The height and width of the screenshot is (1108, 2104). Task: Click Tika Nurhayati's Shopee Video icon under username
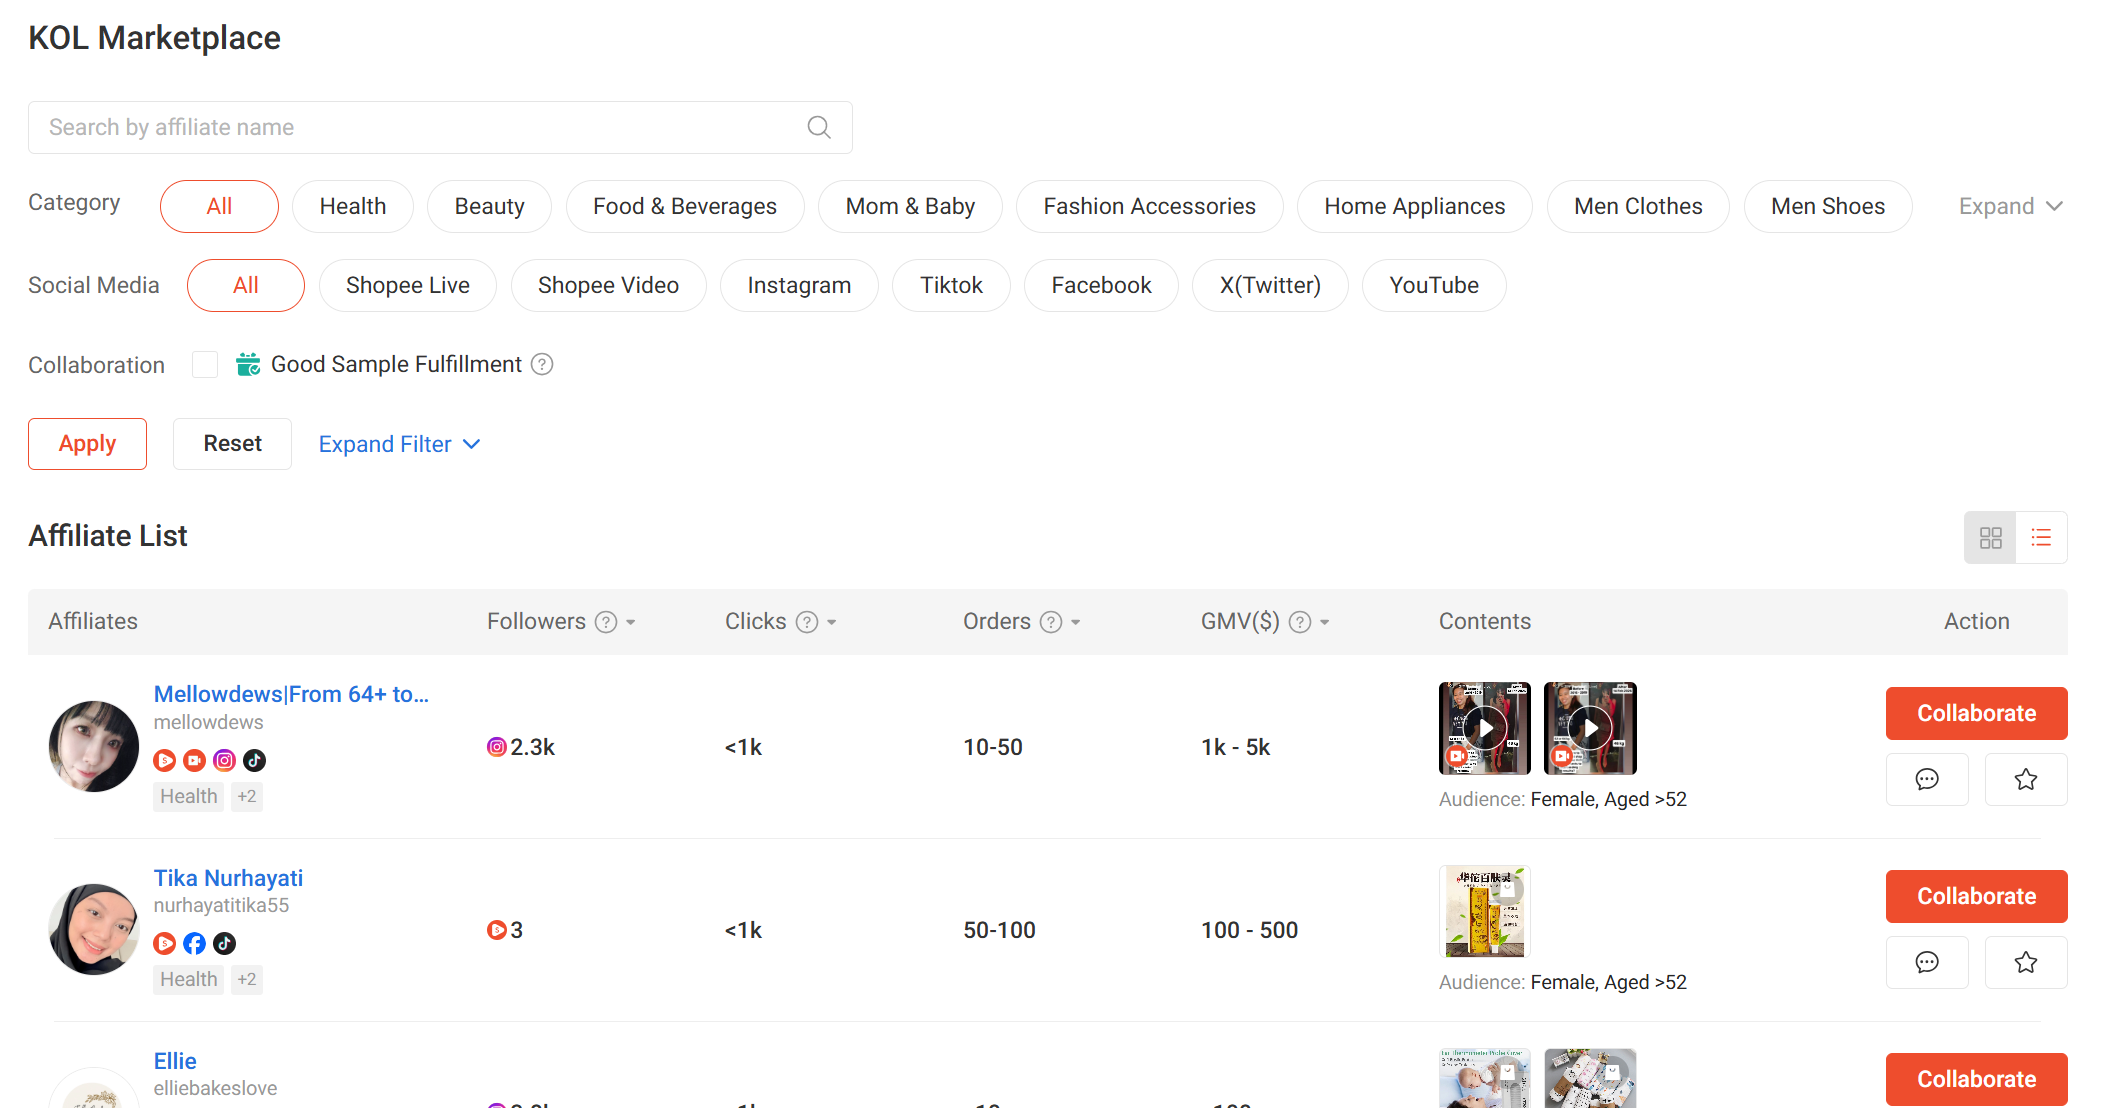[x=165, y=943]
